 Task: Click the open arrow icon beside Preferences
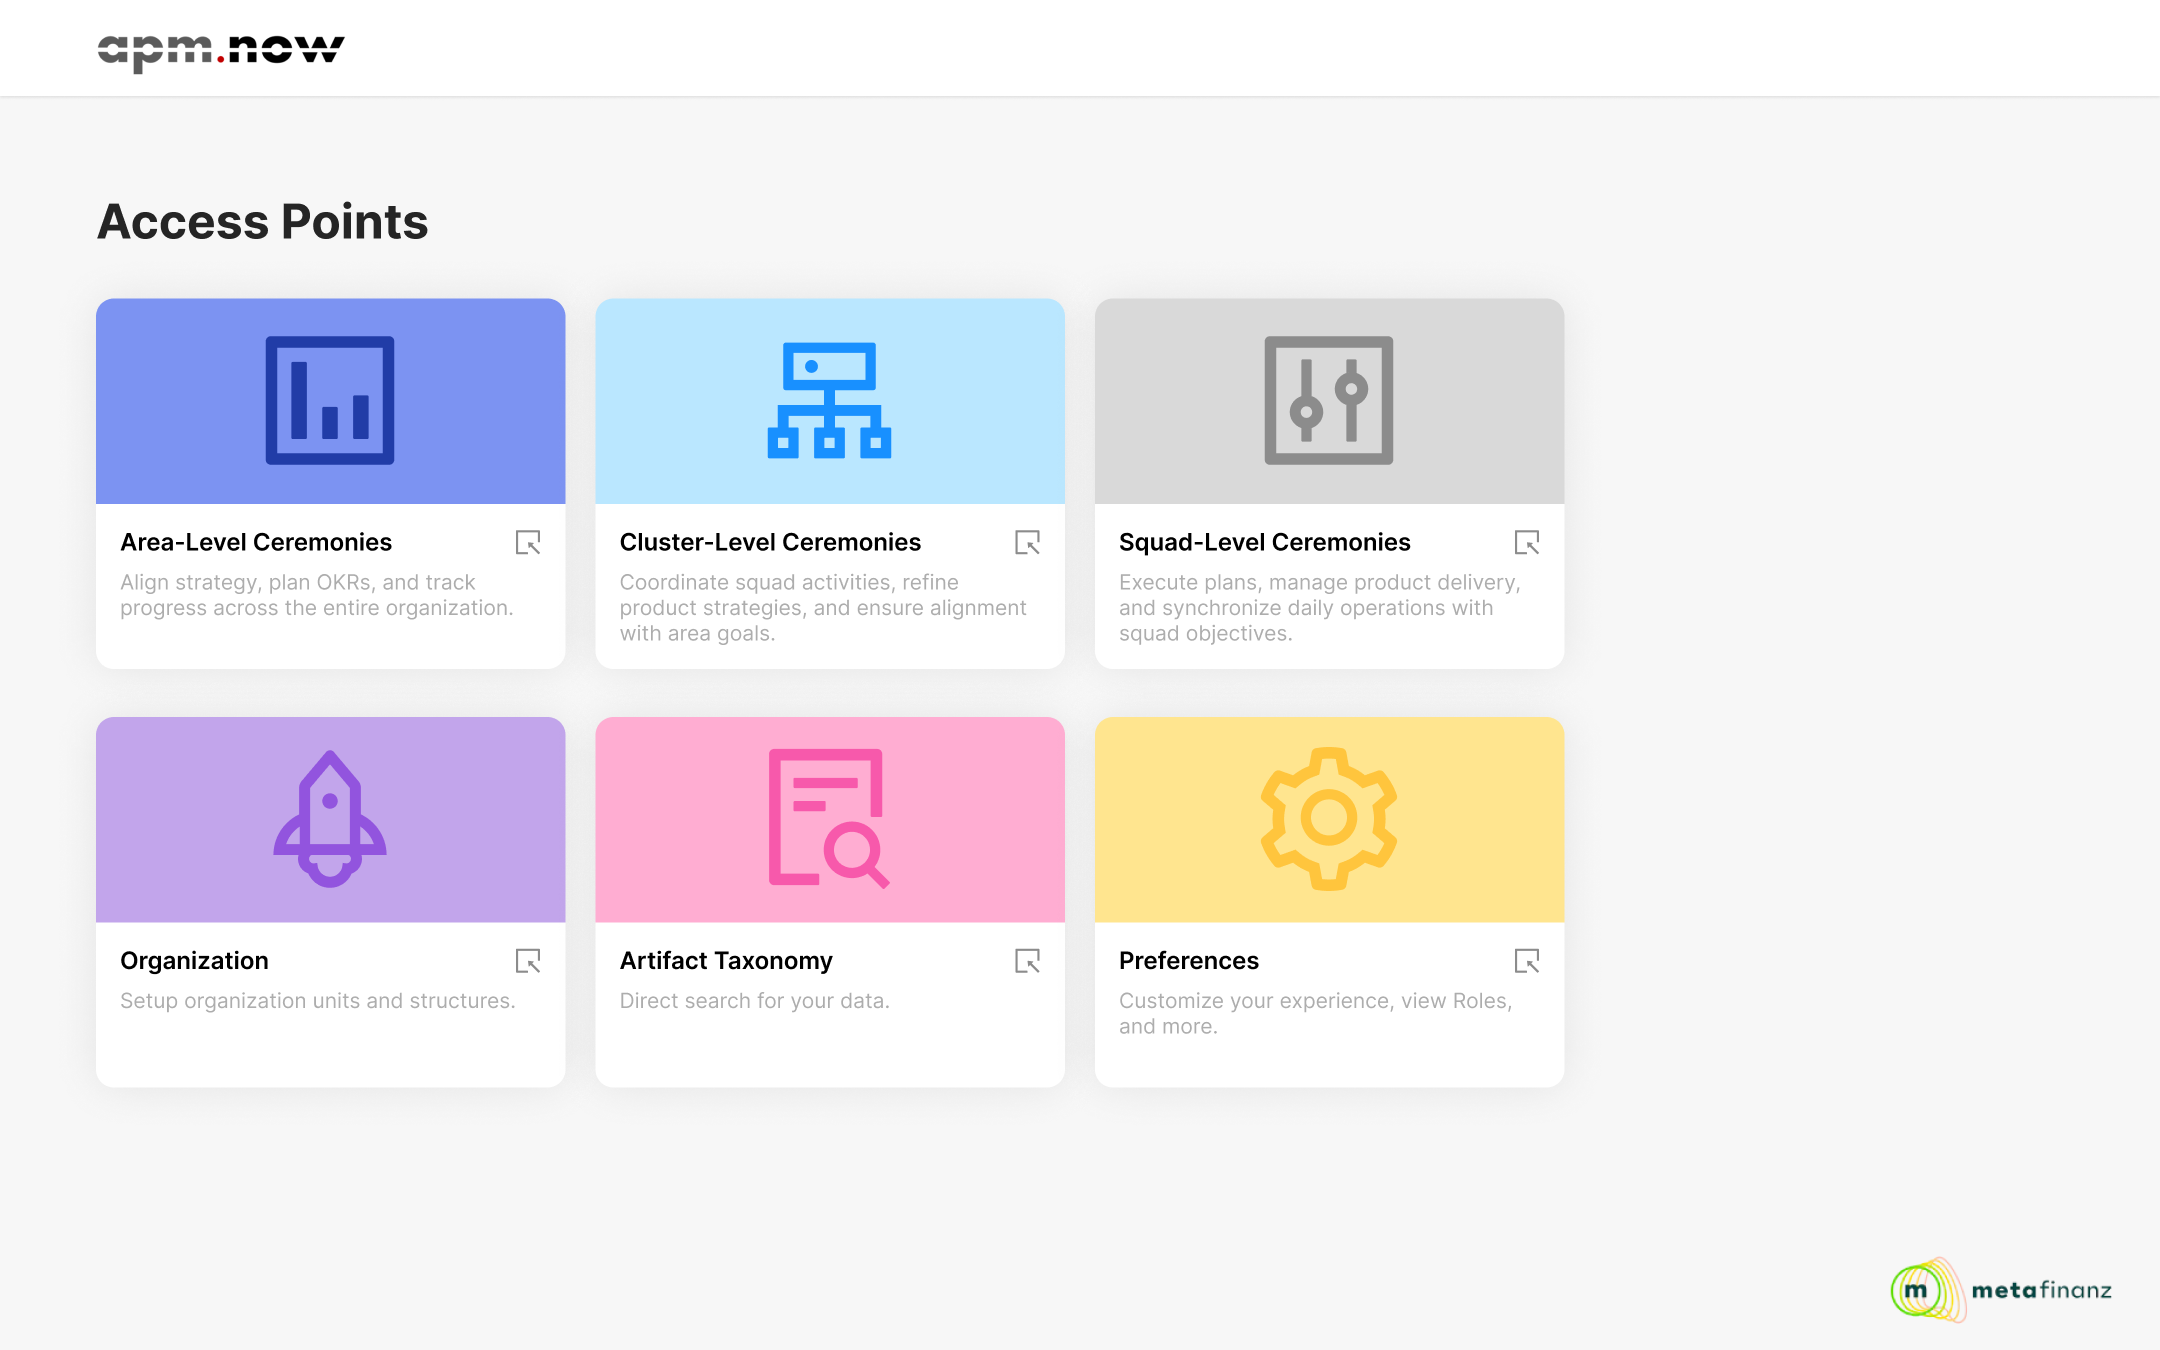tap(1526, 961)
